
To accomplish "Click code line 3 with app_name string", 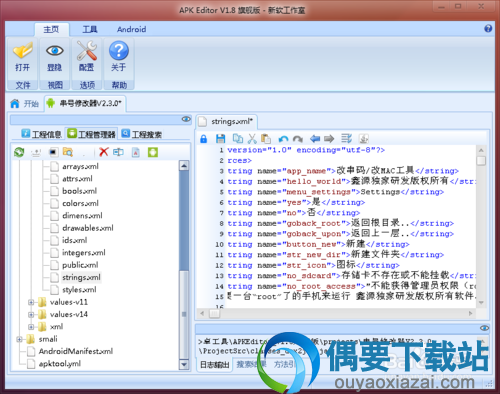I will pyautogui.click(x=343, y=171).
